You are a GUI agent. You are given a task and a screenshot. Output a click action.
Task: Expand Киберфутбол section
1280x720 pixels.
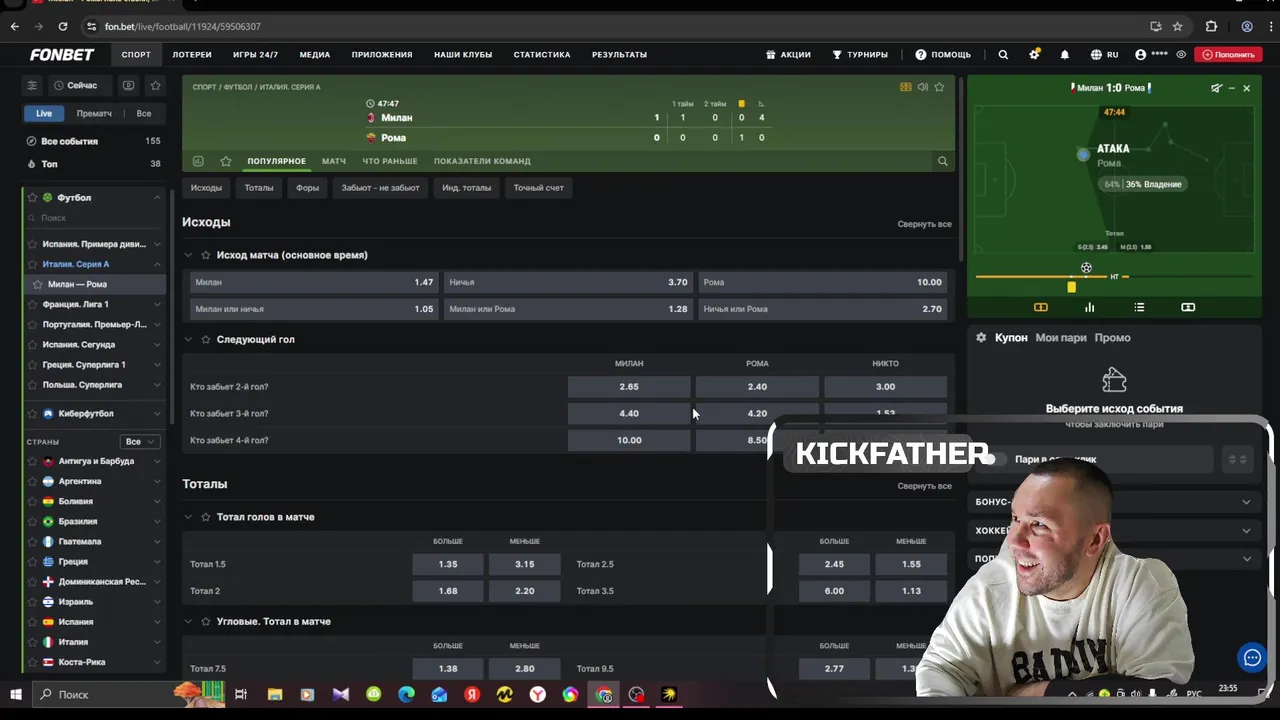(157, 413)
